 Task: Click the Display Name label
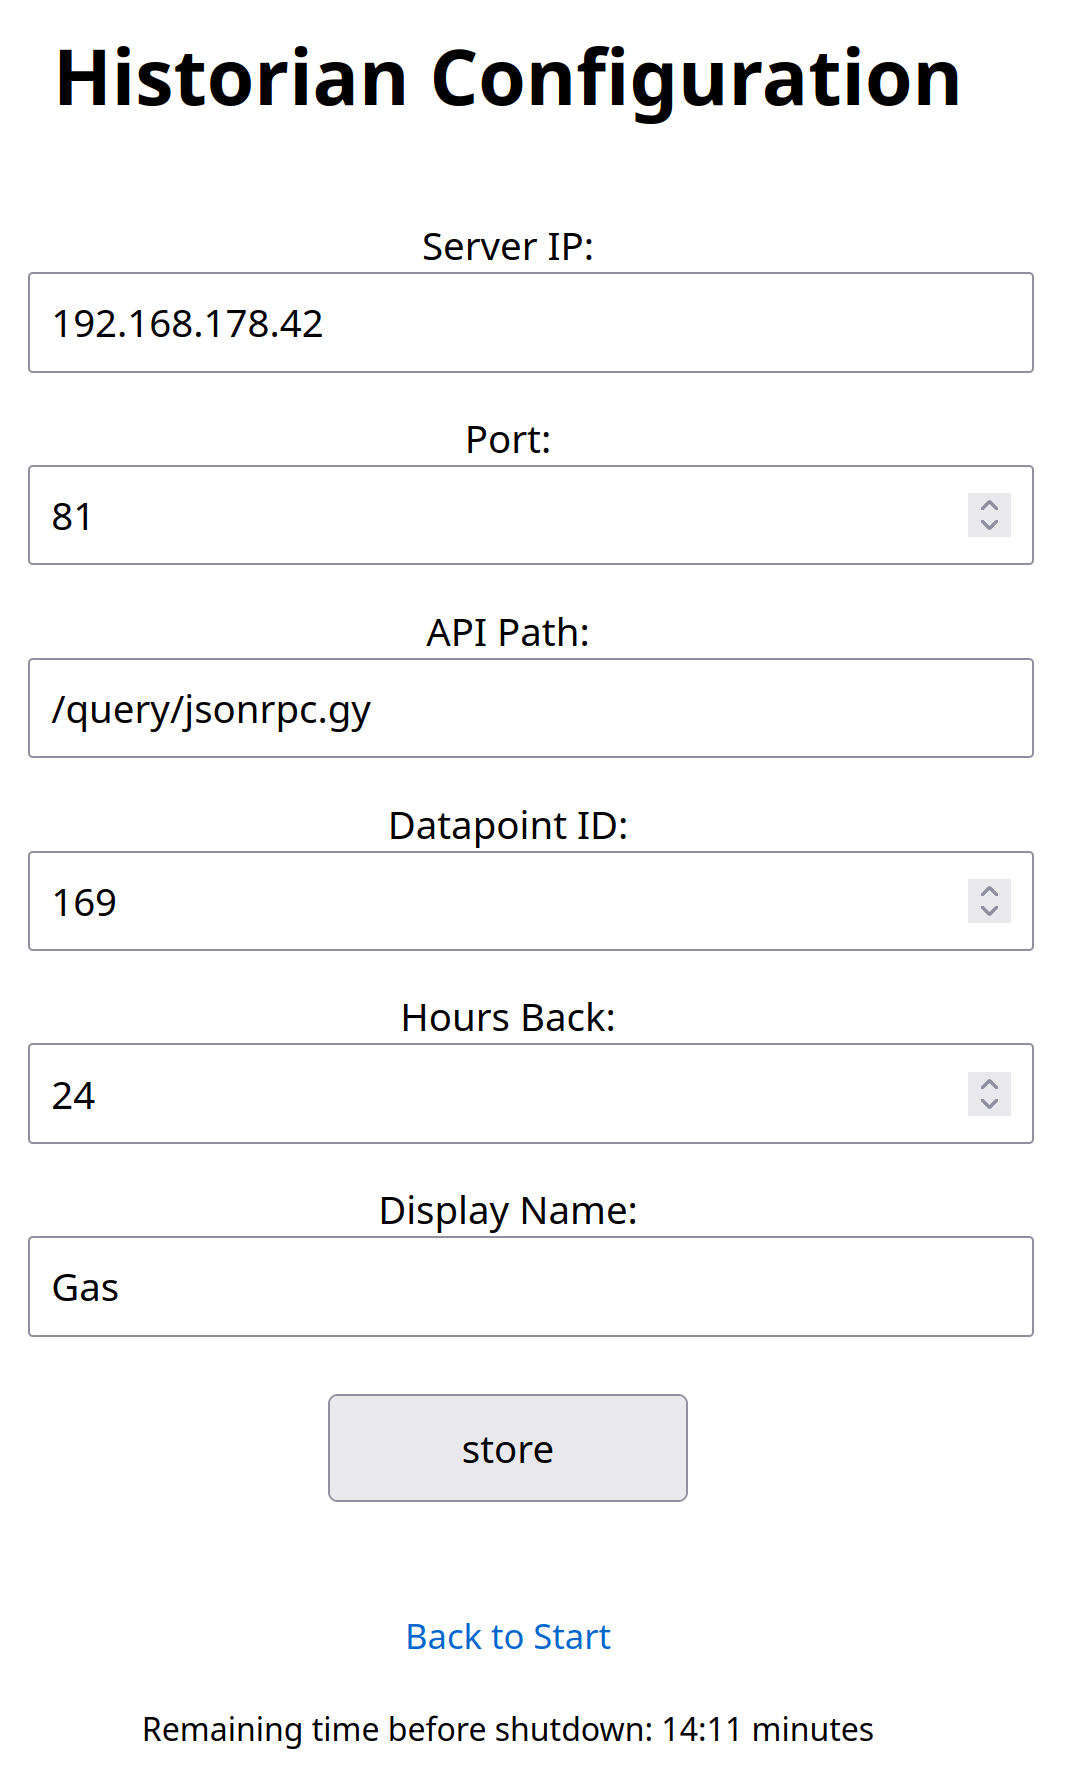coord(510,1210)
